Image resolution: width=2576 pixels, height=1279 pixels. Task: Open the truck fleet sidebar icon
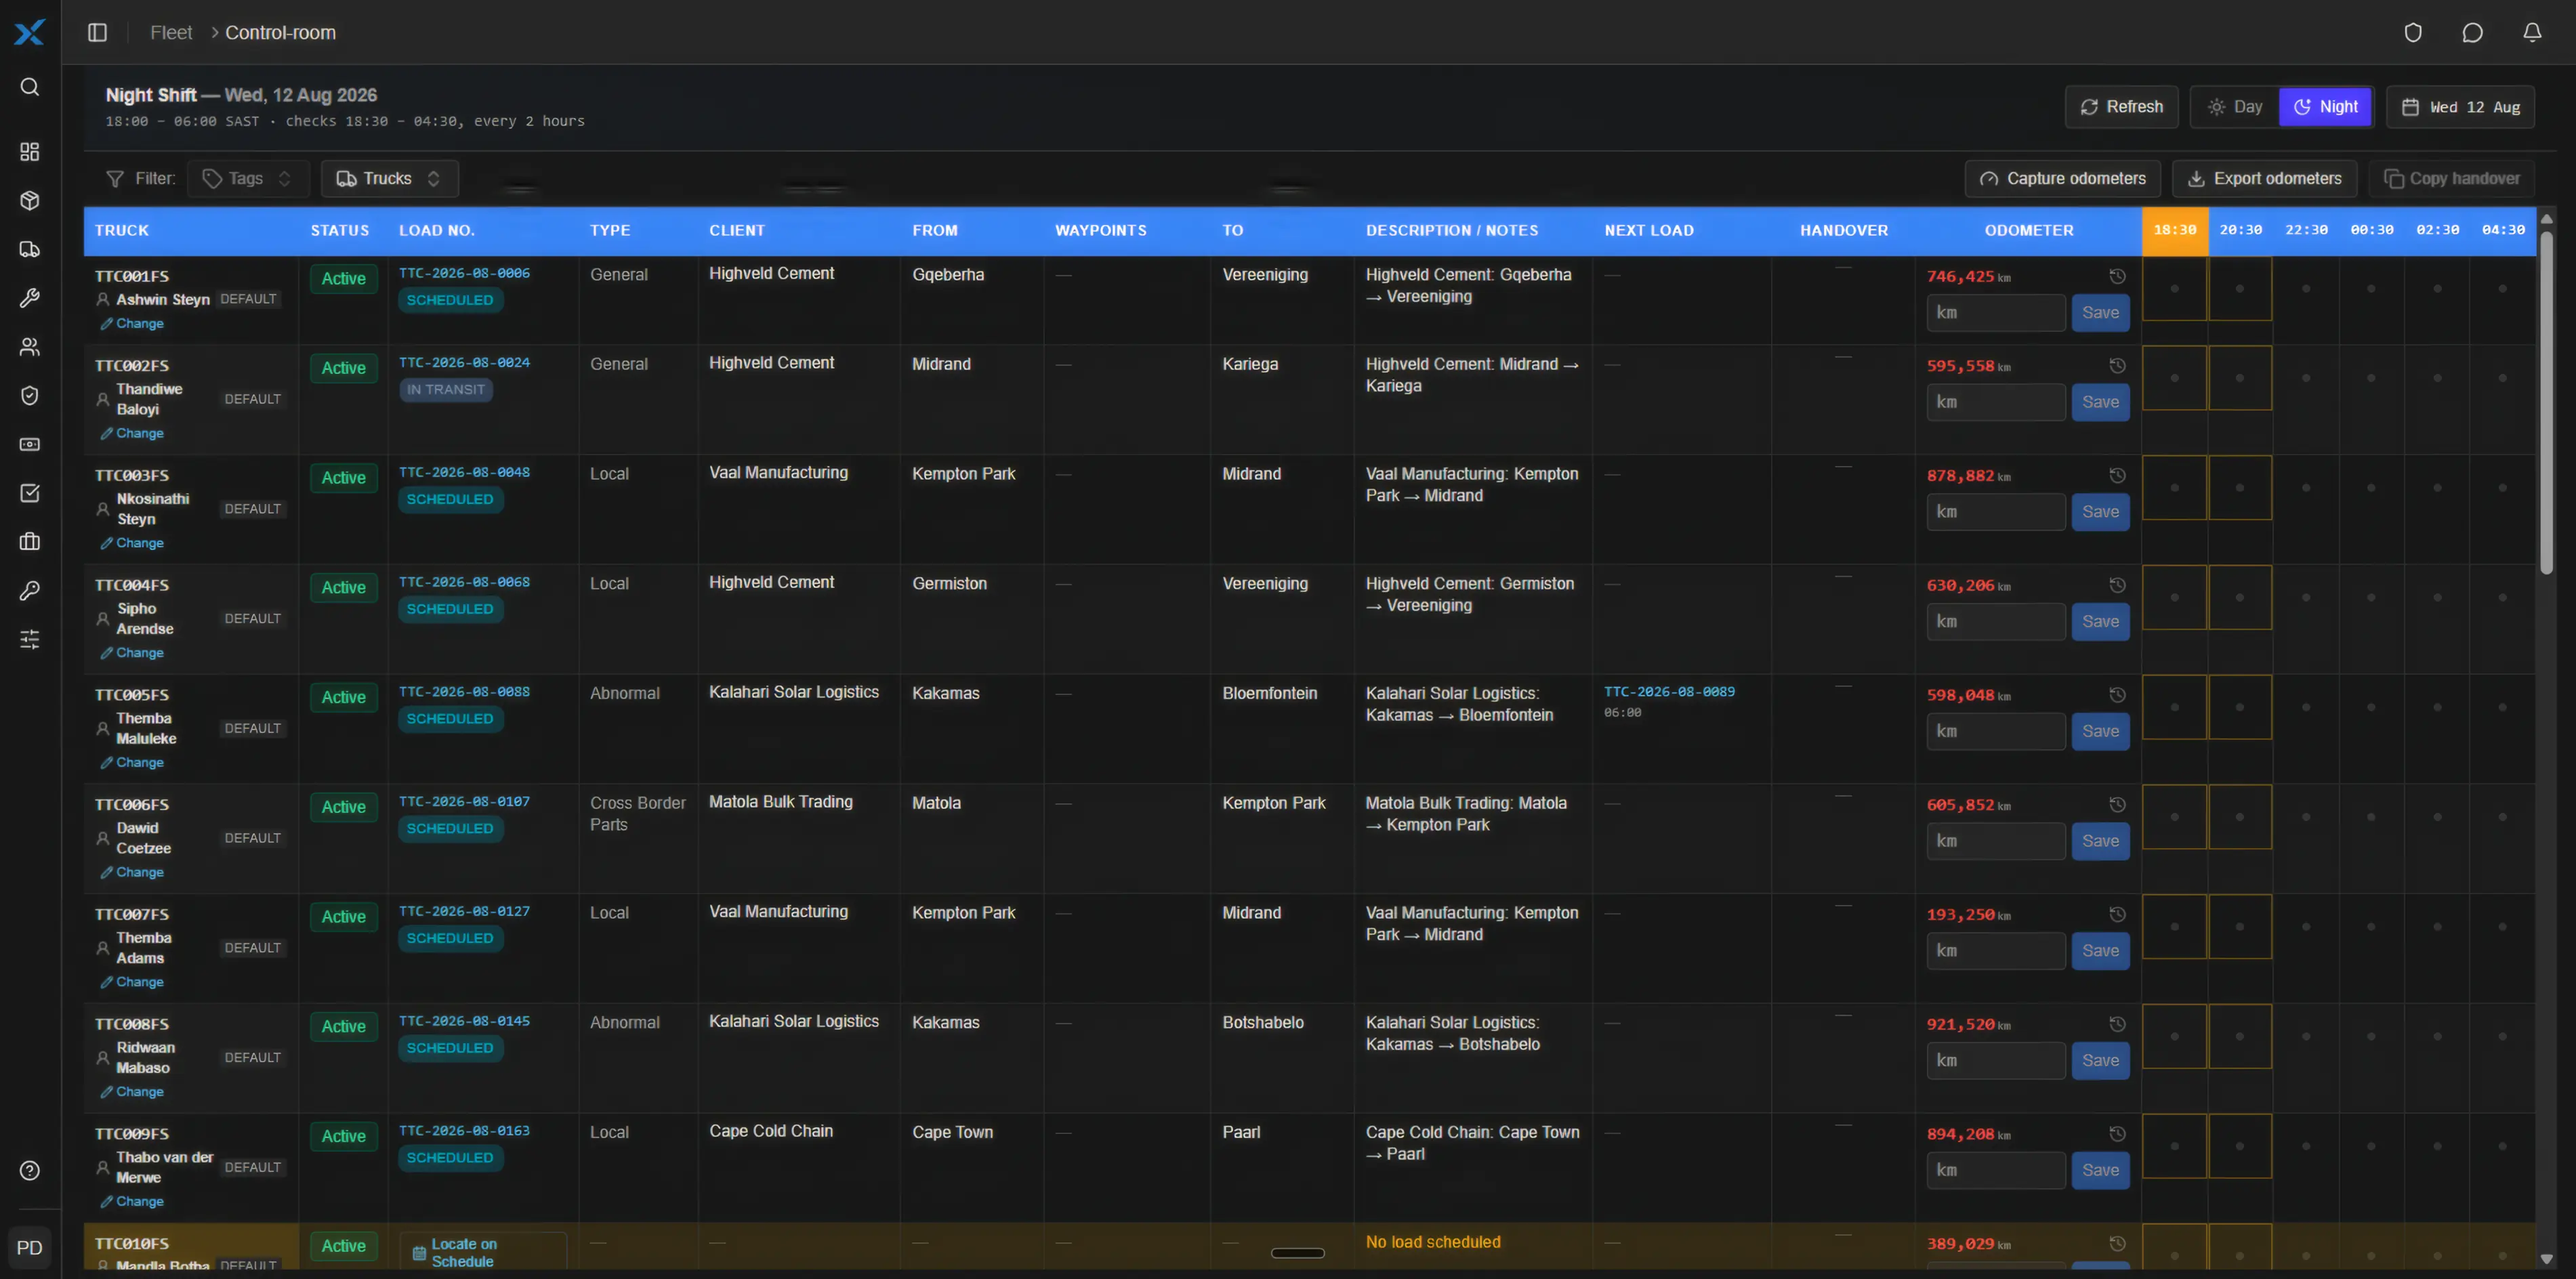pyautogui.click(x=30, y=249)
